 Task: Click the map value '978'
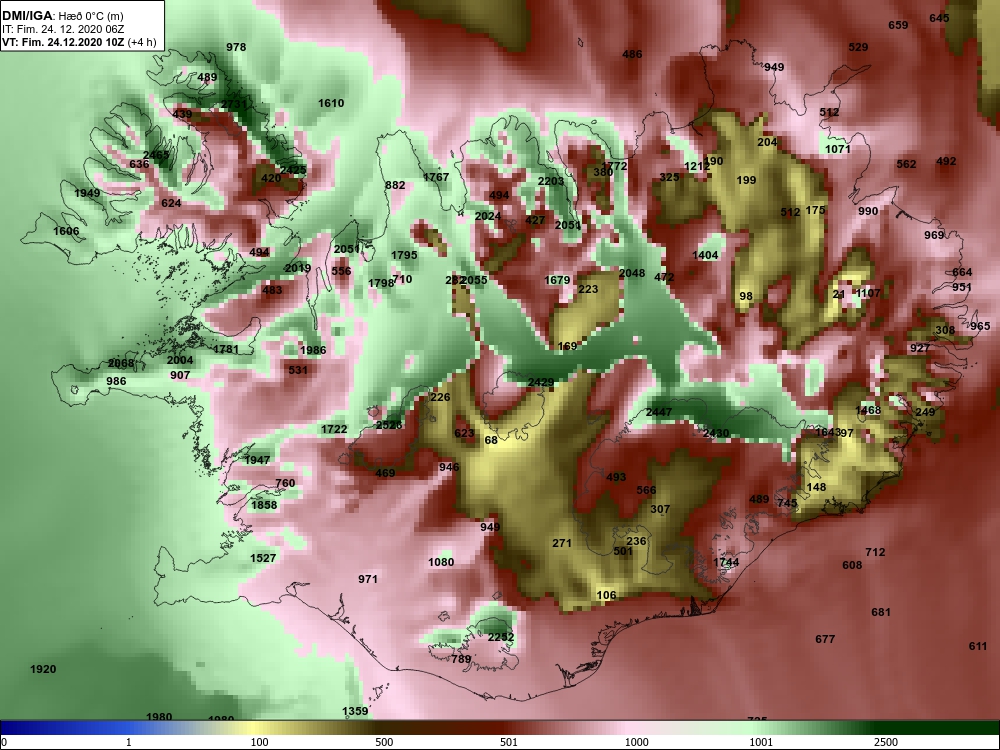[236, 47]
